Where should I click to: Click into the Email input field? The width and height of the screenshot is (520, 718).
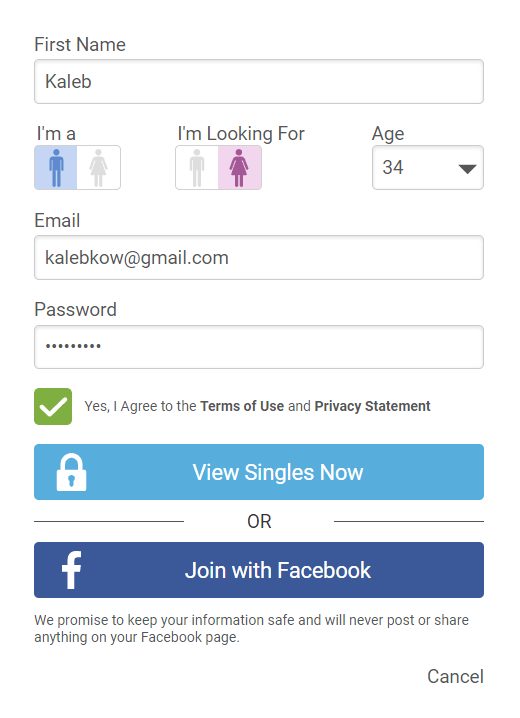(259, 257)
